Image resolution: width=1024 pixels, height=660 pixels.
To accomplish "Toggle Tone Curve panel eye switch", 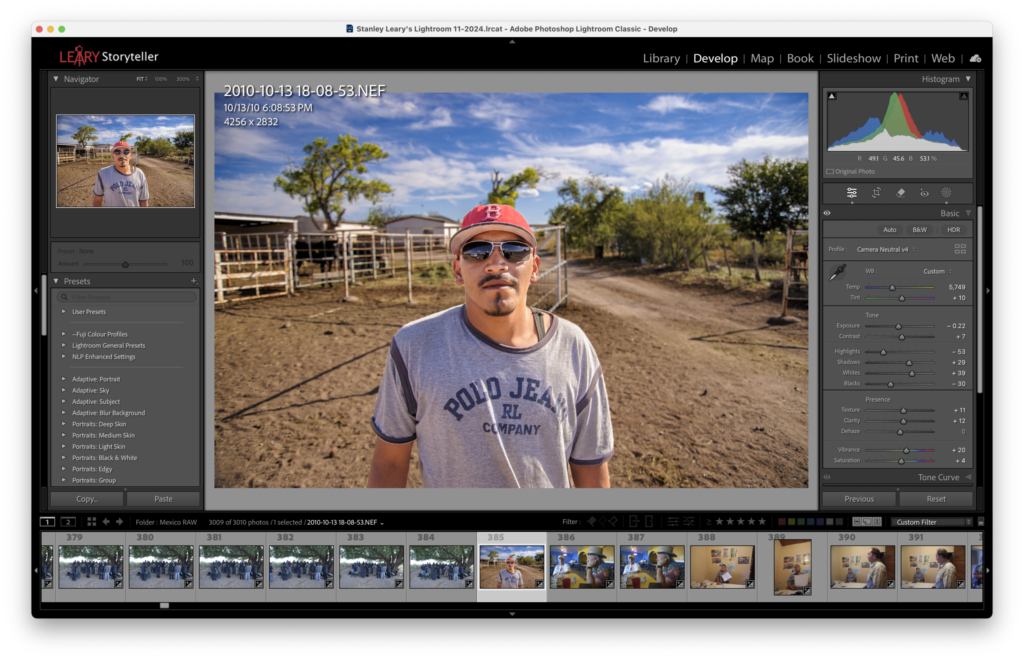I will (x=827, y=477).
